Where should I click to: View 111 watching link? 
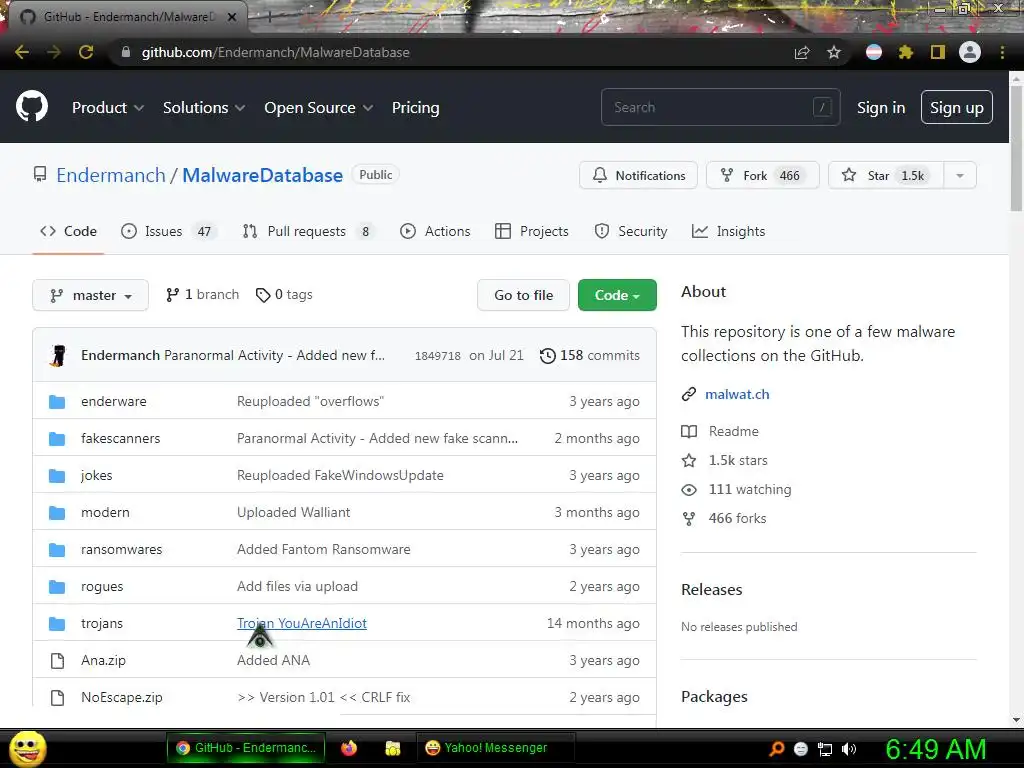[750, 490]
